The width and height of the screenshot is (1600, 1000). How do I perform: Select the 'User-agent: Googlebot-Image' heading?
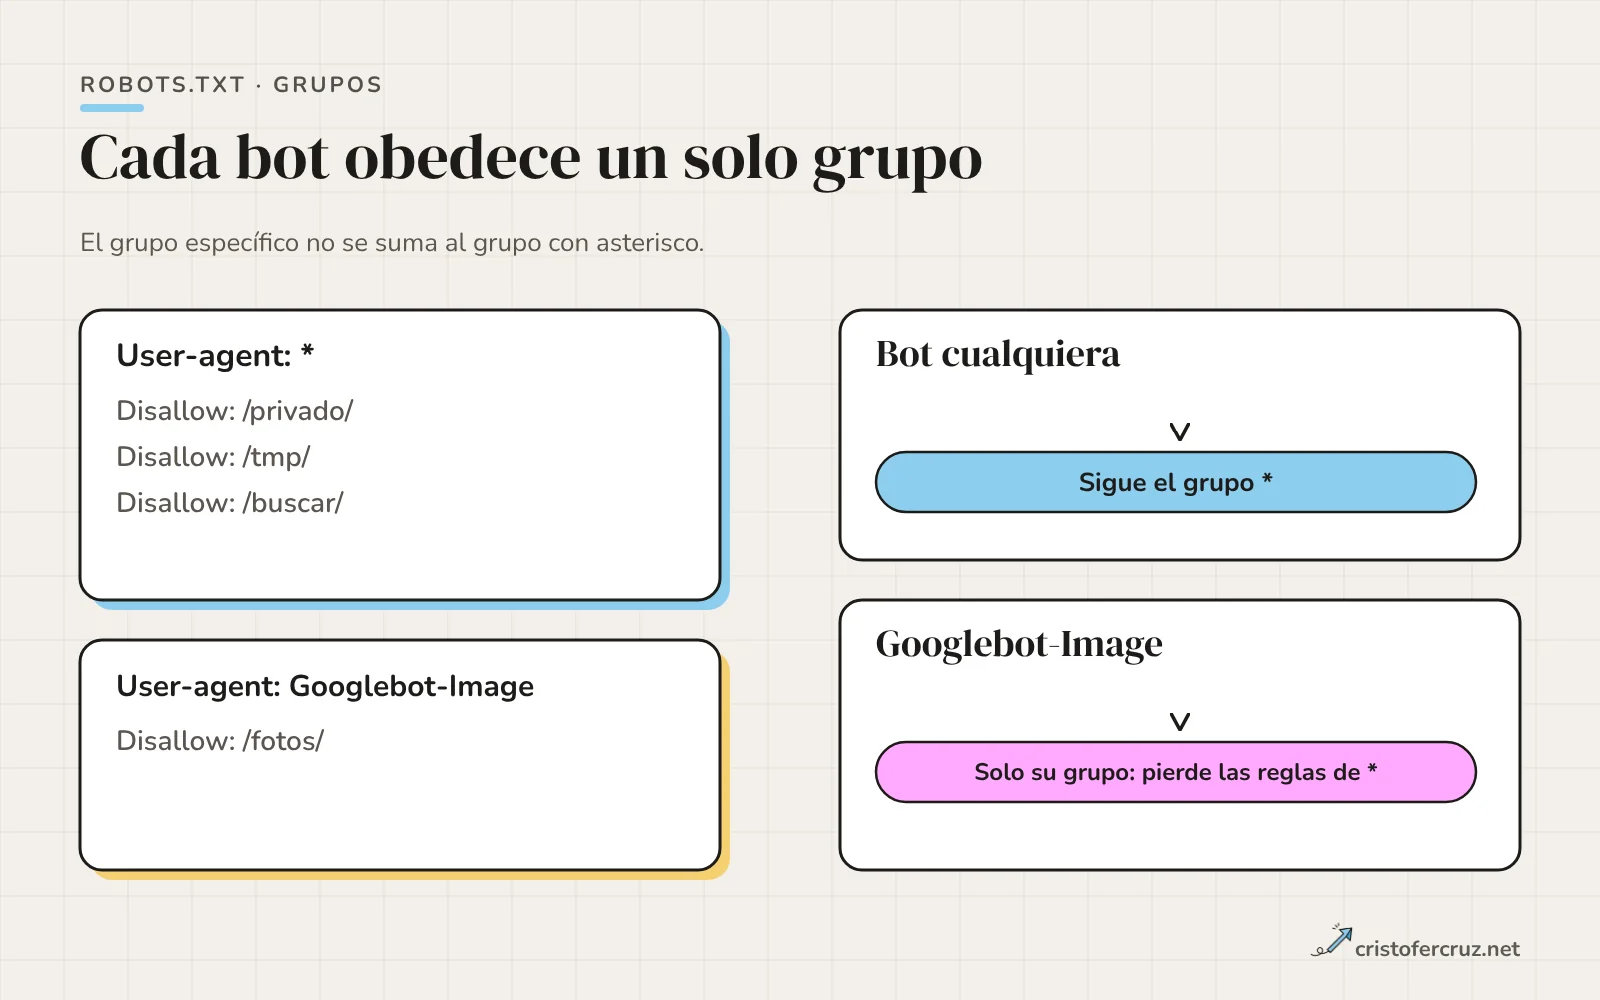(325, 686)
